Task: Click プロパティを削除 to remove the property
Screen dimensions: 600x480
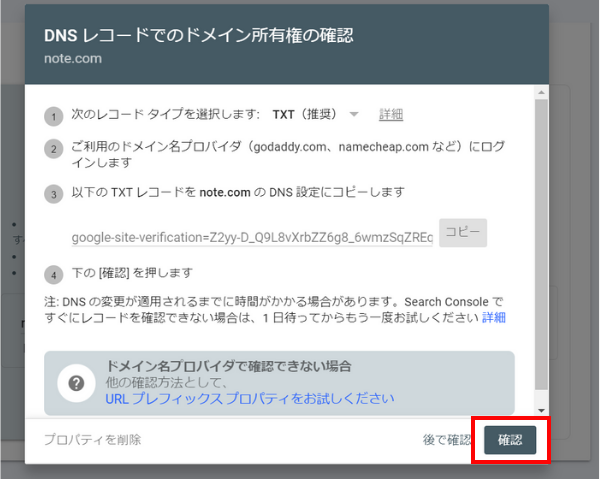Action: click(93, 440)
